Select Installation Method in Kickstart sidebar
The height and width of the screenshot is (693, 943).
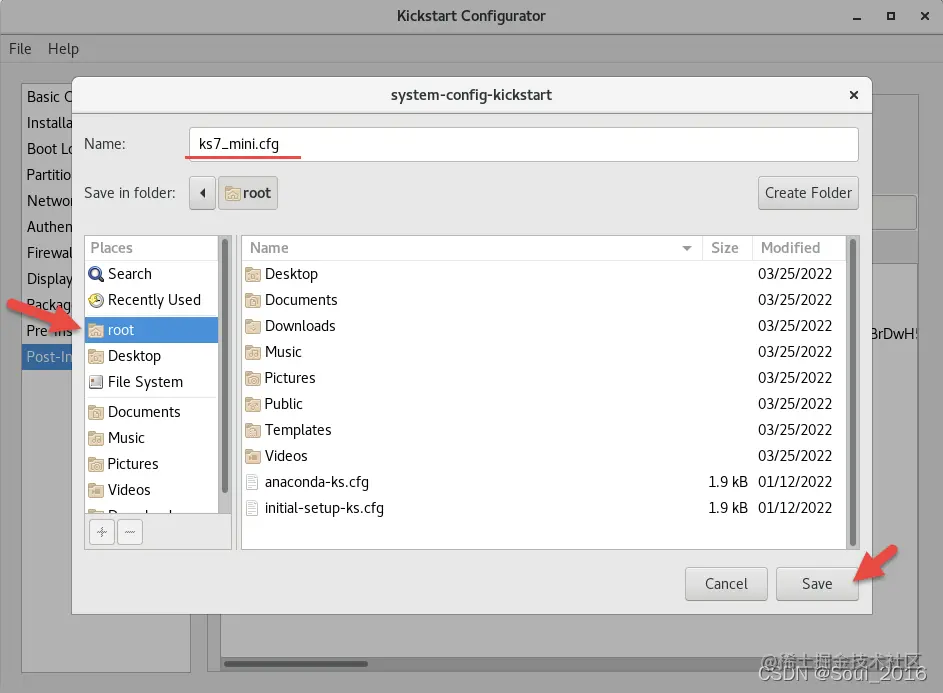point(48,123)
